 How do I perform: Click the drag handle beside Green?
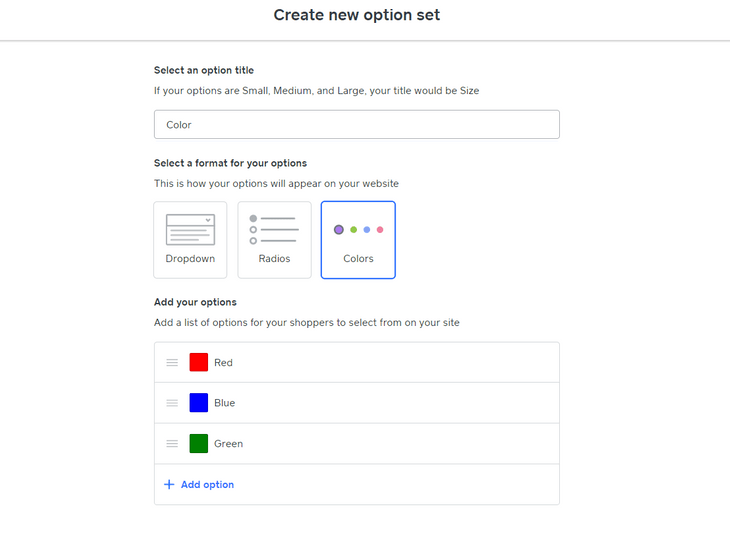(x=172, y=444)
